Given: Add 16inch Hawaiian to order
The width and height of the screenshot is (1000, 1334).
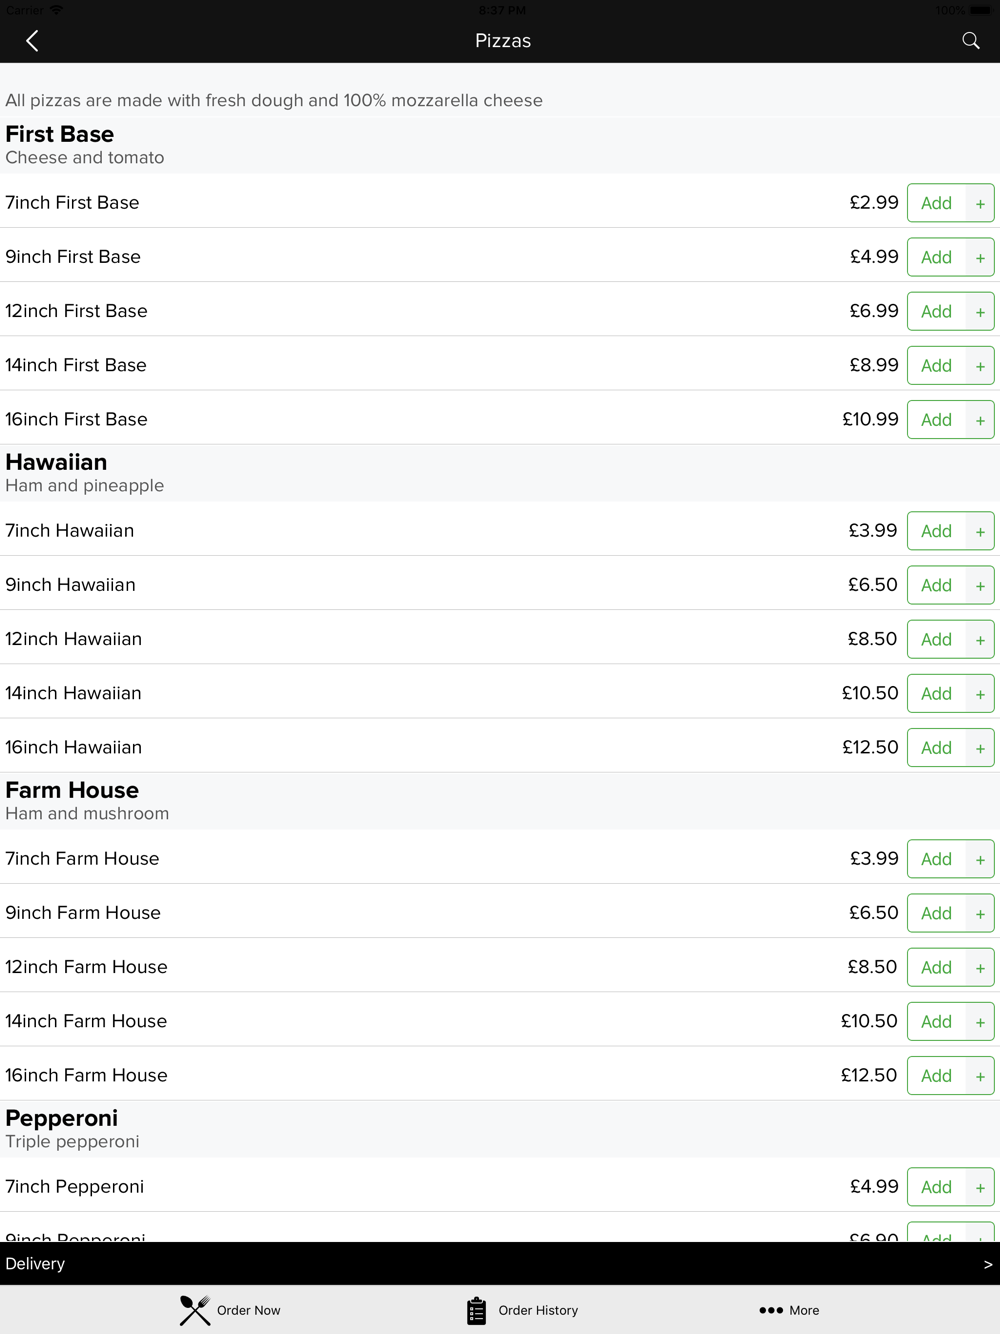Looking at the screenshot, I should 950,747.
